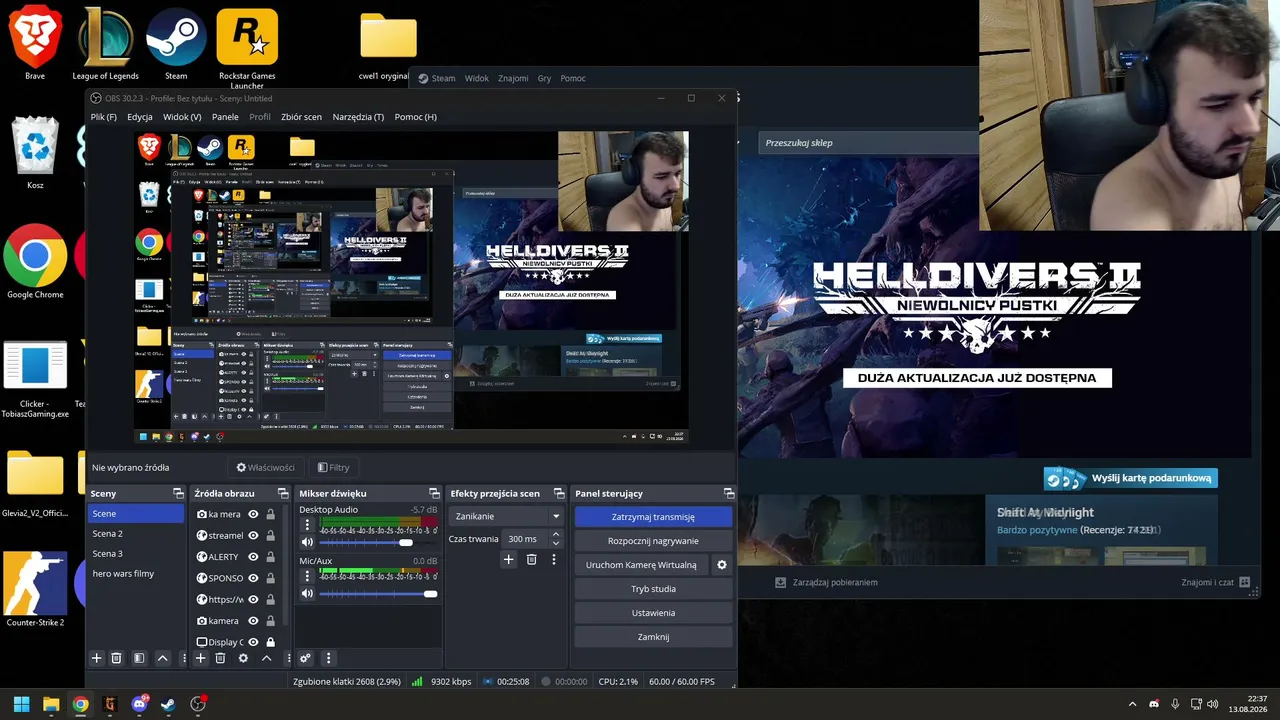The height and width of the screenshot is (720, 1280).
Task: Undock the Źródła obrazu panel
Action: click(x=282, y=493)
